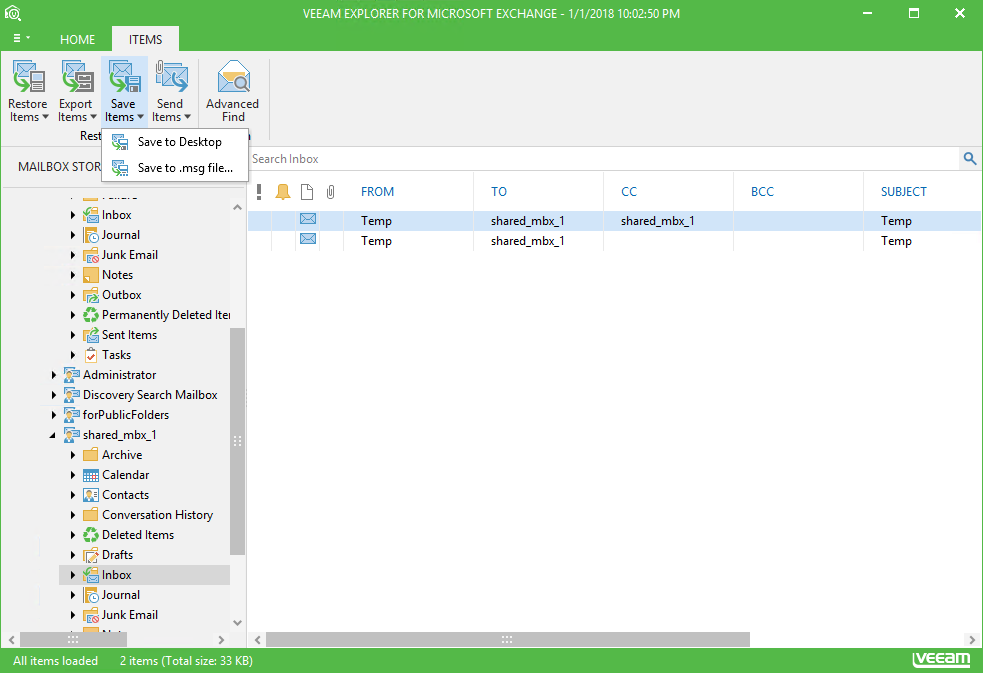Click the Export Items ribbon icon
This screenshot has width=983, height=673.
(x=76, y=77)
